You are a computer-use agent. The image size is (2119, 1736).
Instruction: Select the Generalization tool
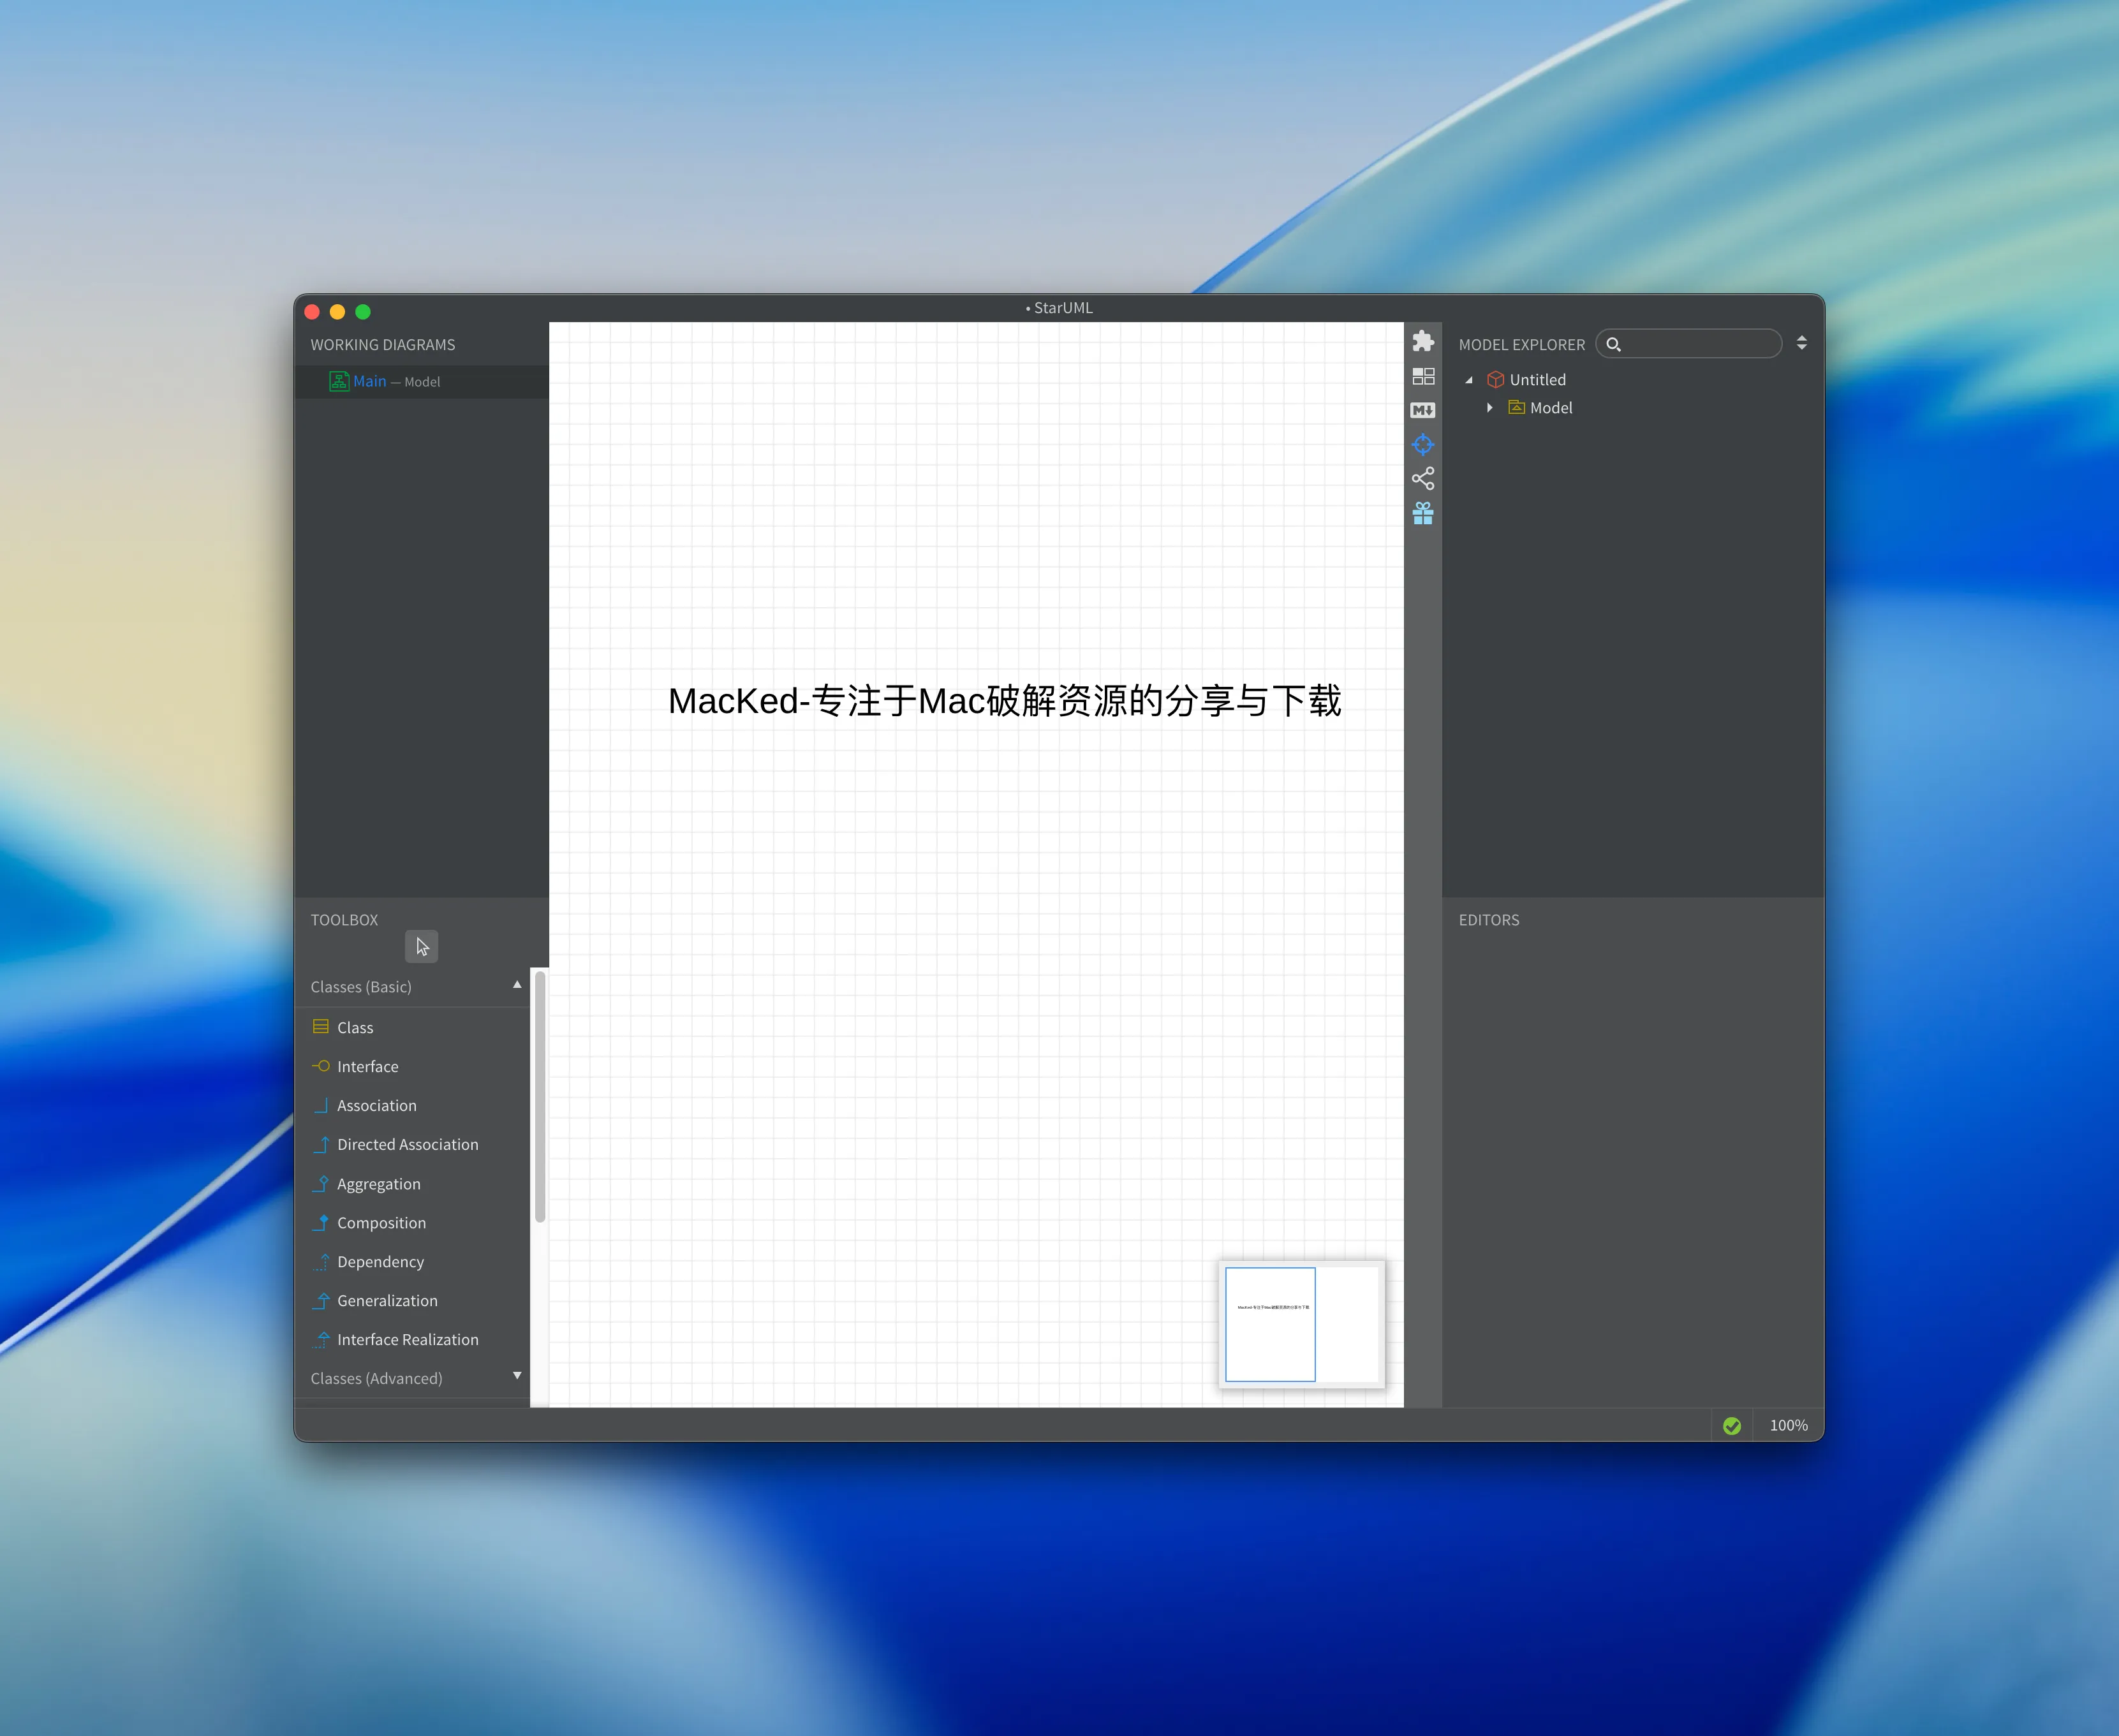coord(413,1301)
